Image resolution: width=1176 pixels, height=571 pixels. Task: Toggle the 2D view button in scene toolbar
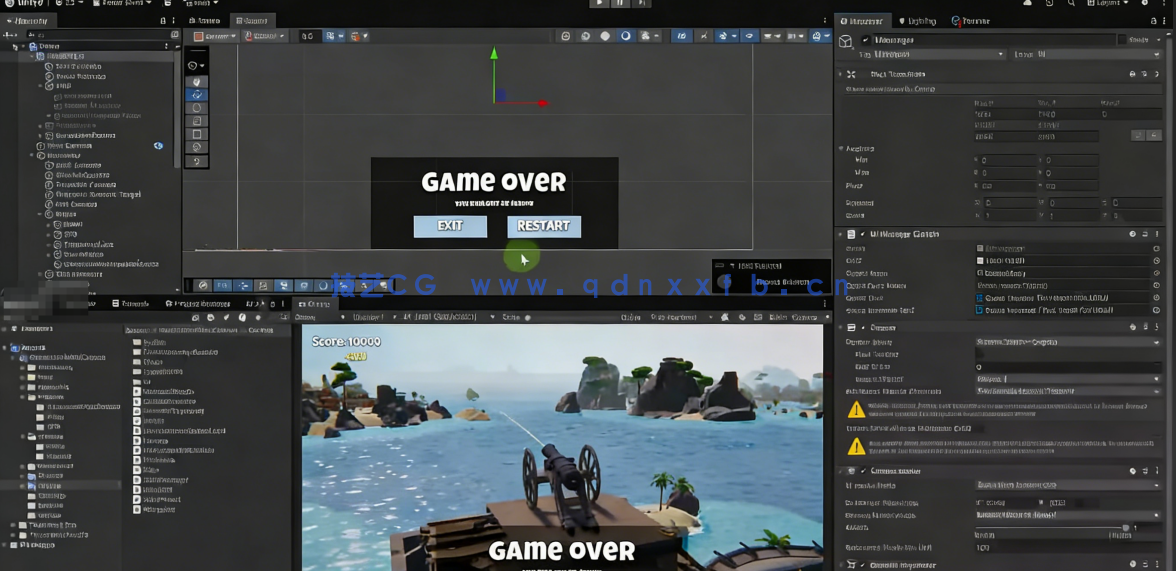308,36
